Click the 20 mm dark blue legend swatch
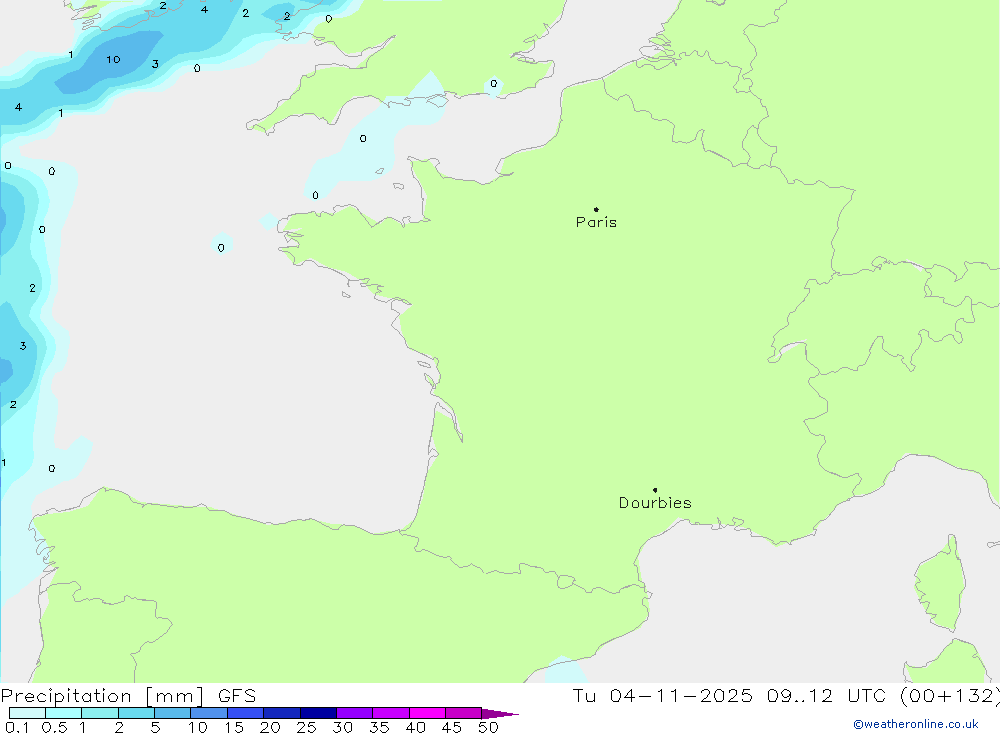1000x733 pixels. [x=281, y=713]
